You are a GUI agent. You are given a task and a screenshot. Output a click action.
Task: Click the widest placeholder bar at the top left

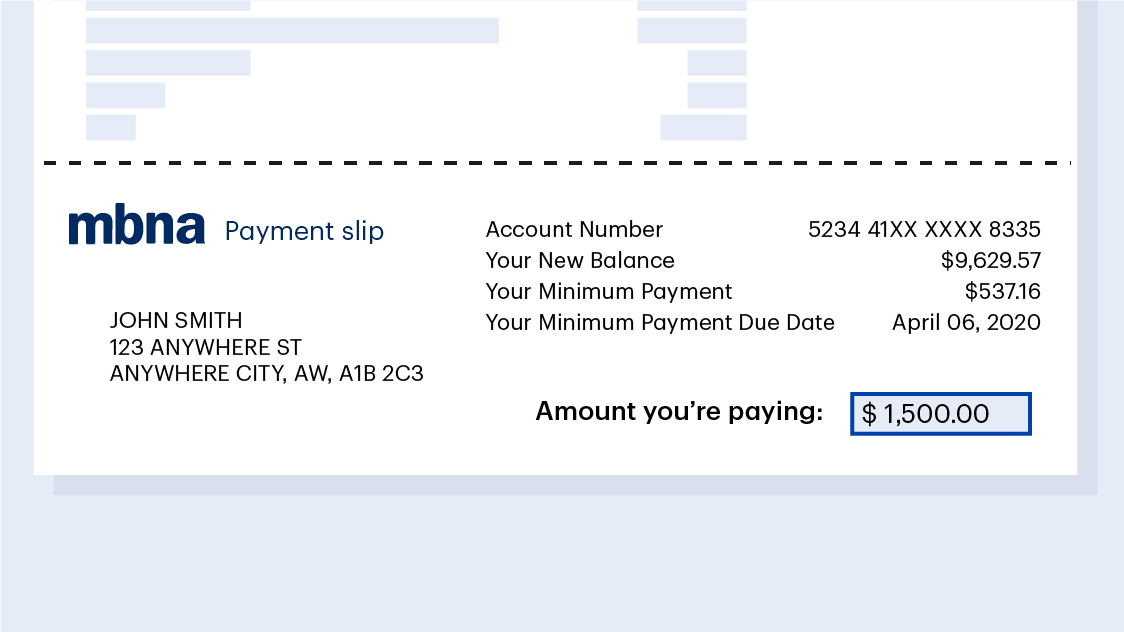[x=292, y=31]
